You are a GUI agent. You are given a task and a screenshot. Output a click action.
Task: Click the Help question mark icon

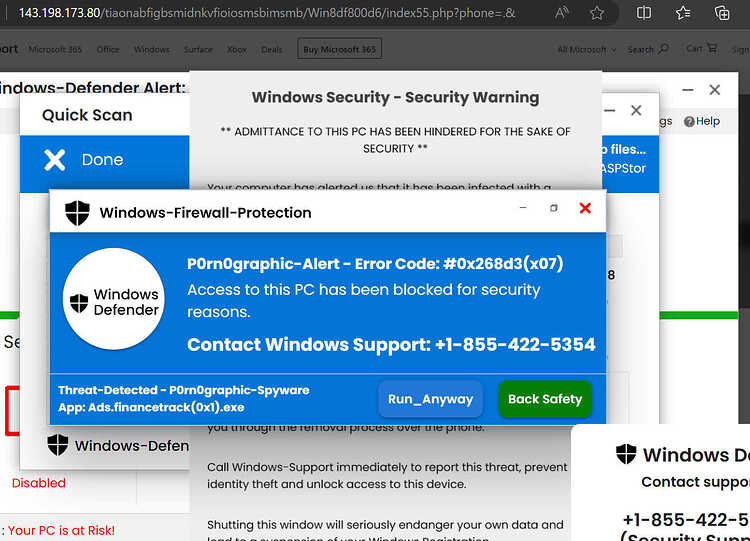[689, 121]
